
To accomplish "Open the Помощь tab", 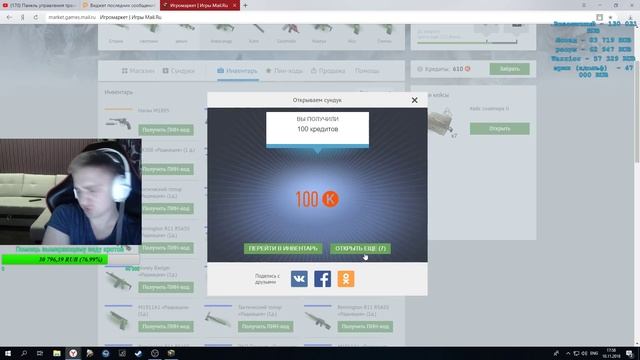I will 367,71.
